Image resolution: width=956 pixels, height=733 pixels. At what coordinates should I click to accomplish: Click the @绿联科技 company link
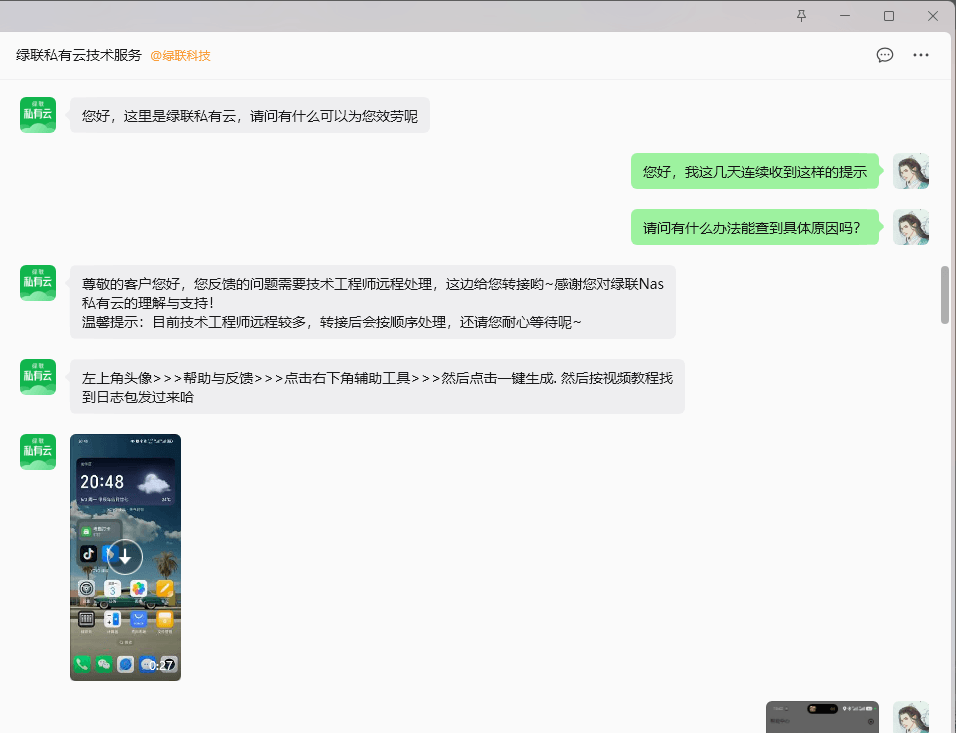pyautogui.click(x=180, y=55)
